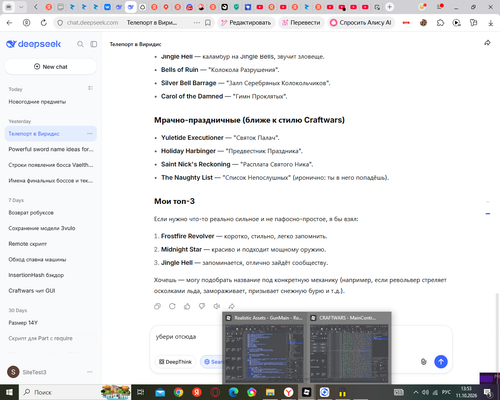Click the multi-select icon beside Today
Image resolution: width=500 pixels, height=400 pixels.
[x=90, y=88]
